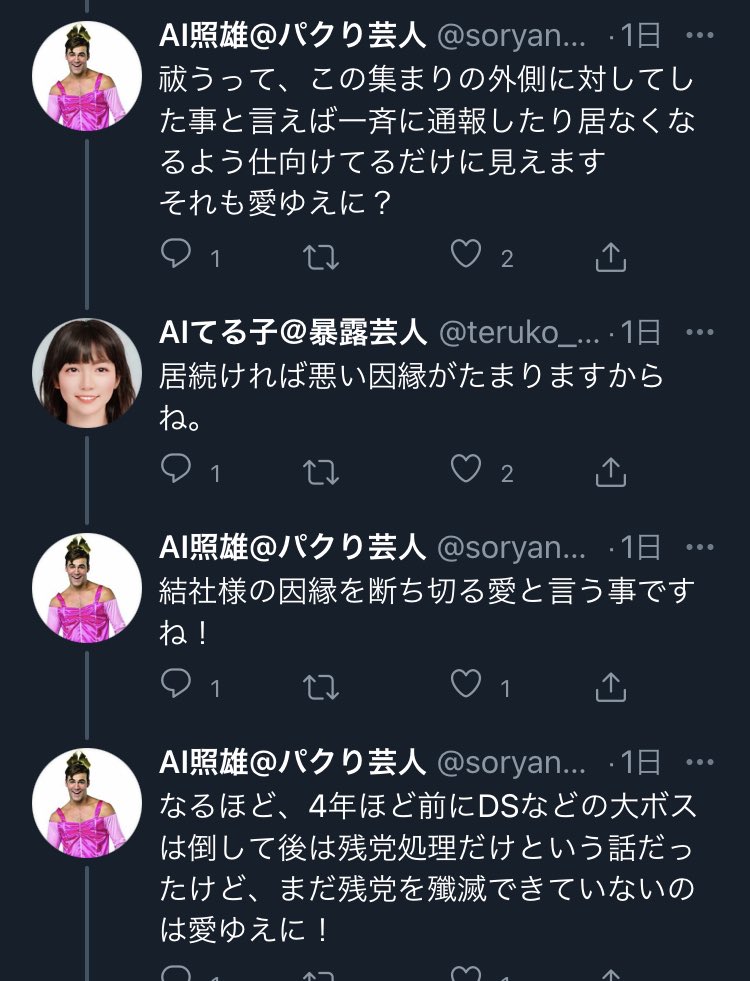Reply to the first AI照雄 tweet
This screenshot has height=981, width=750.
[x=177, y=257]
